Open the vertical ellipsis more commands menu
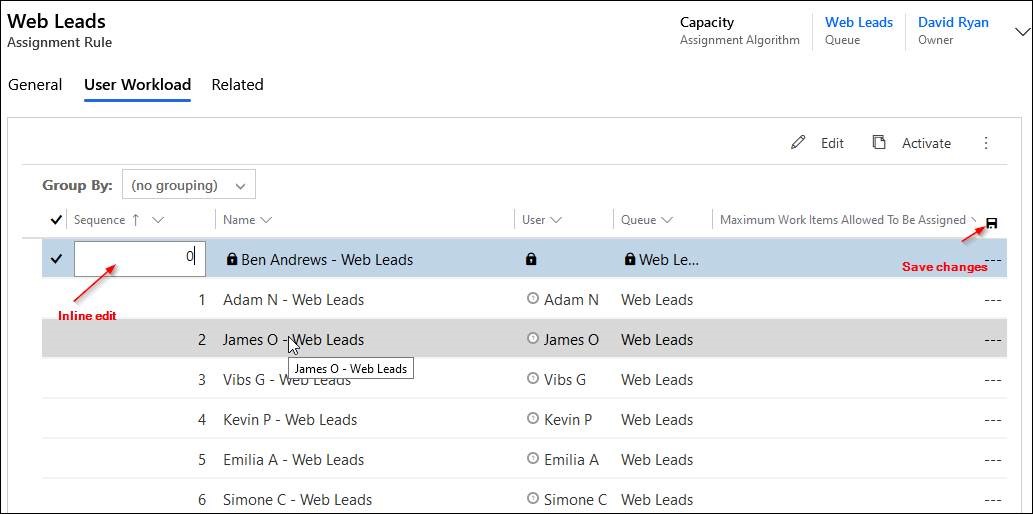The height and width of the screenshot is (514, 1033). click(x=986, y=143)
